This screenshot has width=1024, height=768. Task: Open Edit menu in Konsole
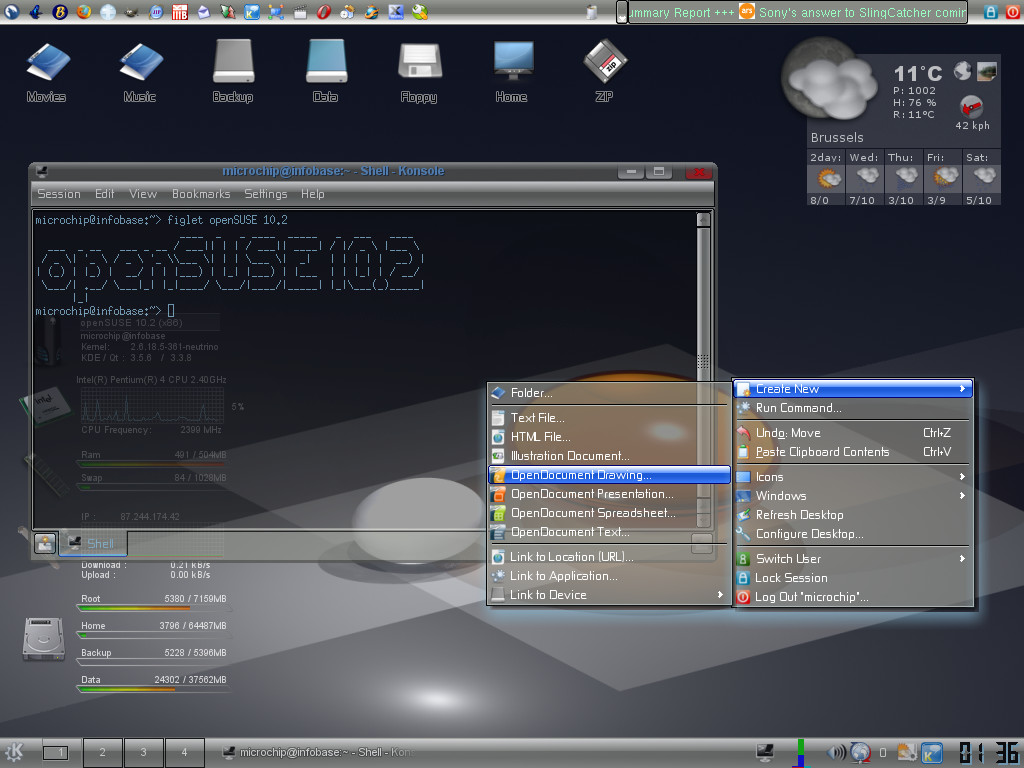pos(104,194)
